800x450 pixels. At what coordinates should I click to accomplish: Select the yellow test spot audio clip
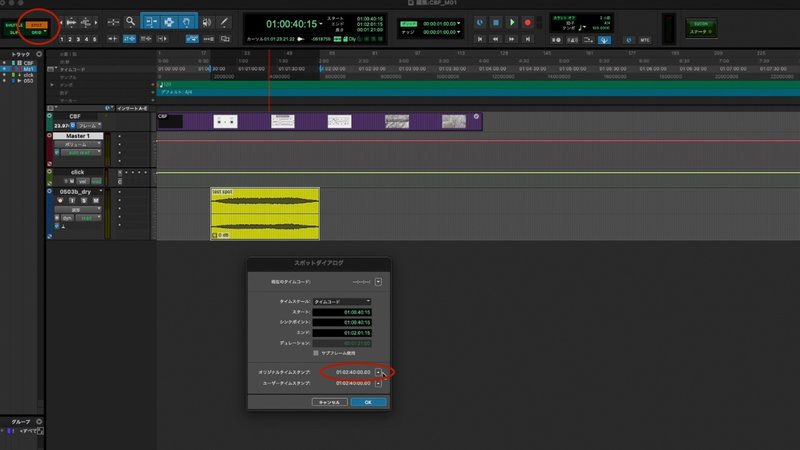(265, 213)
